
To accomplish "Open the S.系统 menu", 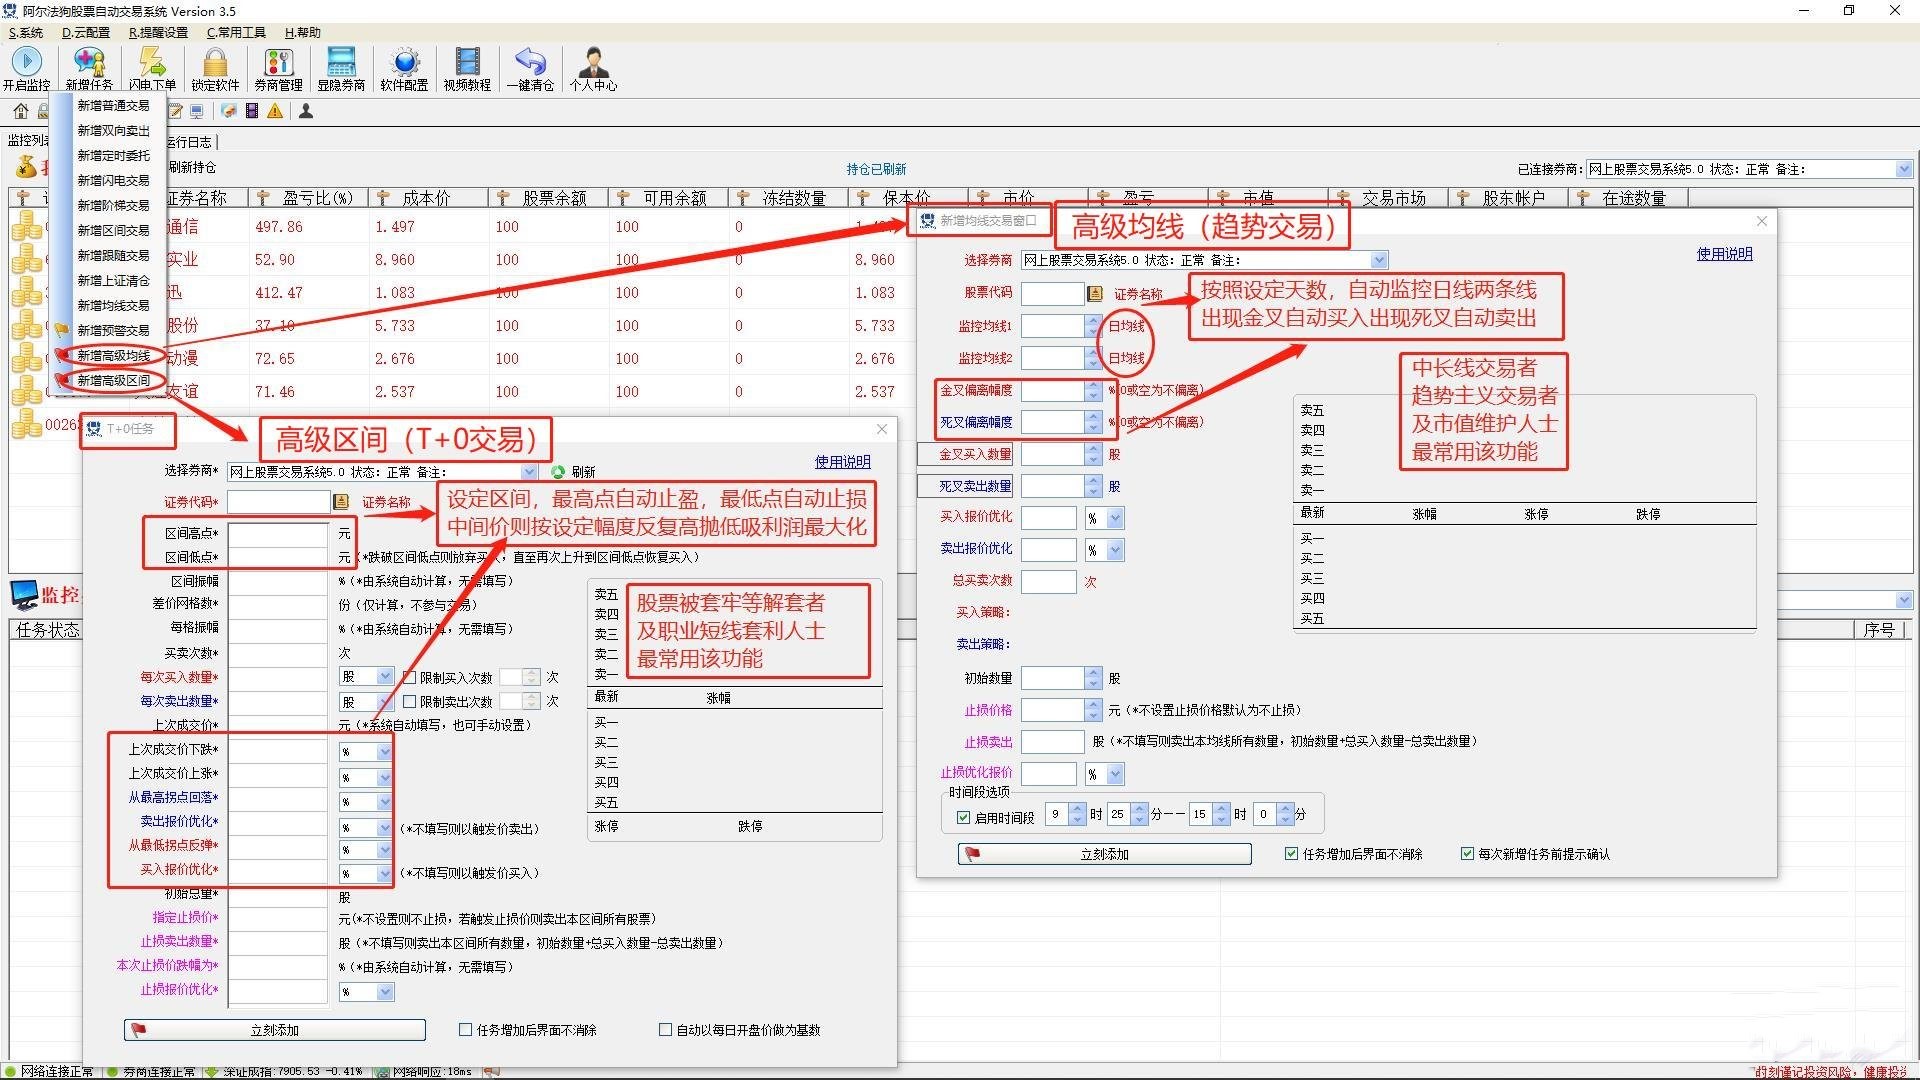I will pyautogui.click(x=26, y=32).
